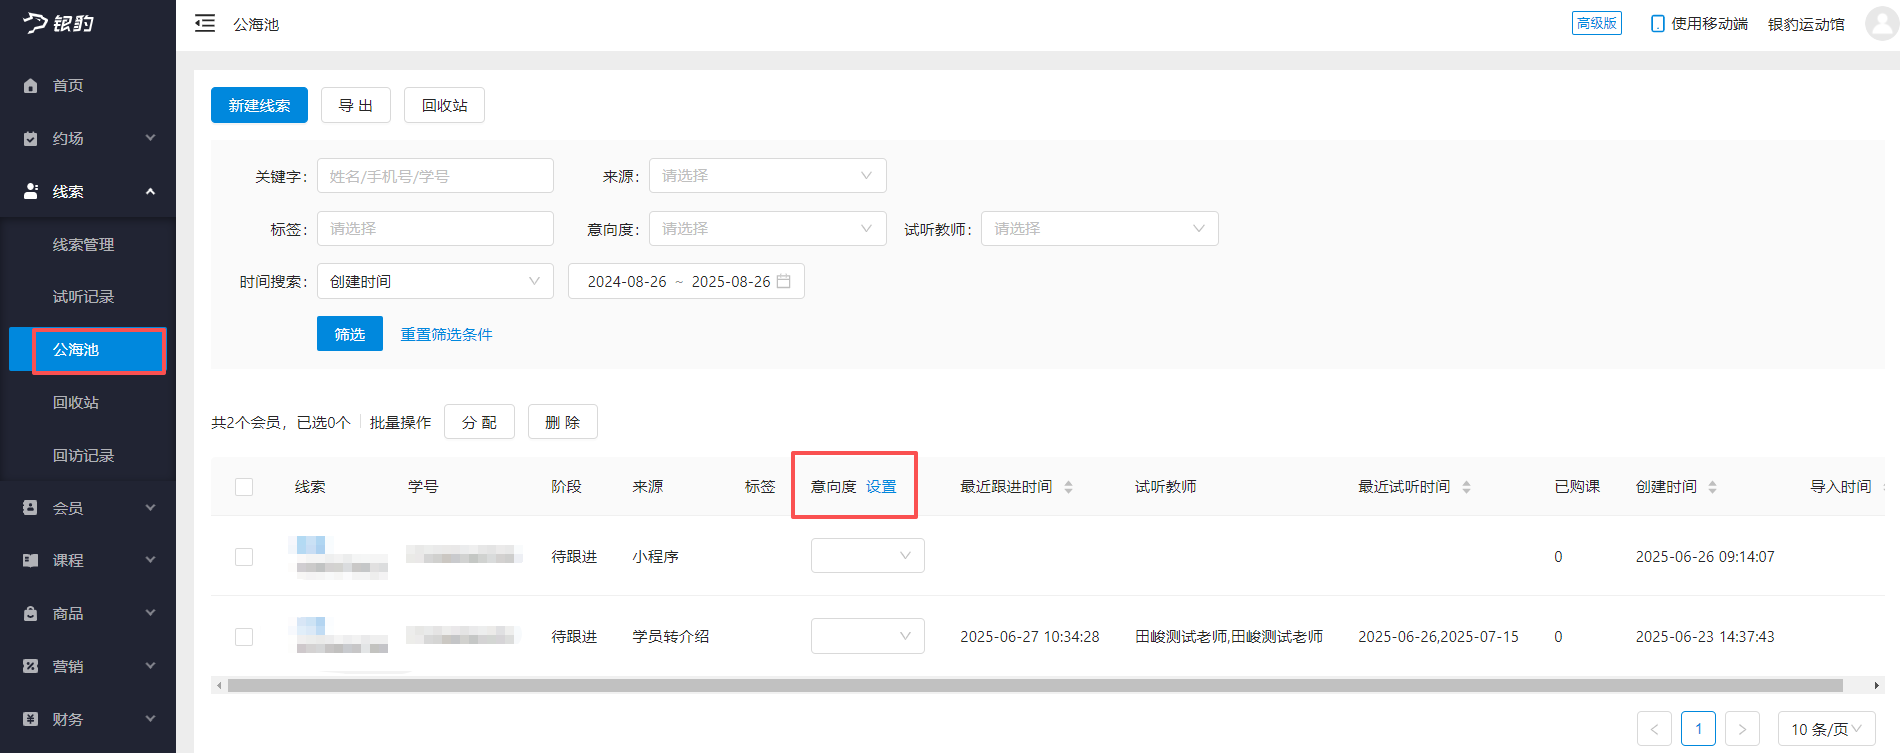The height and width of the screenshot is (753, 1900).
Task: Focus the 关键字 input field
Action: coord(435,176)
